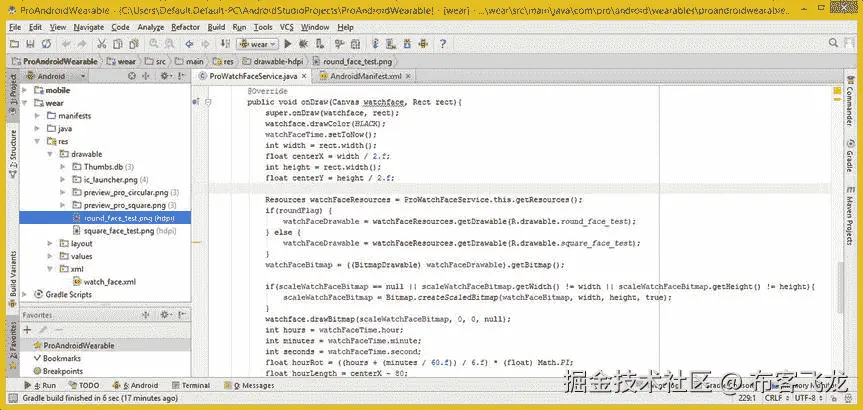Click the Paste icon in toolbar

click(134, 44)
